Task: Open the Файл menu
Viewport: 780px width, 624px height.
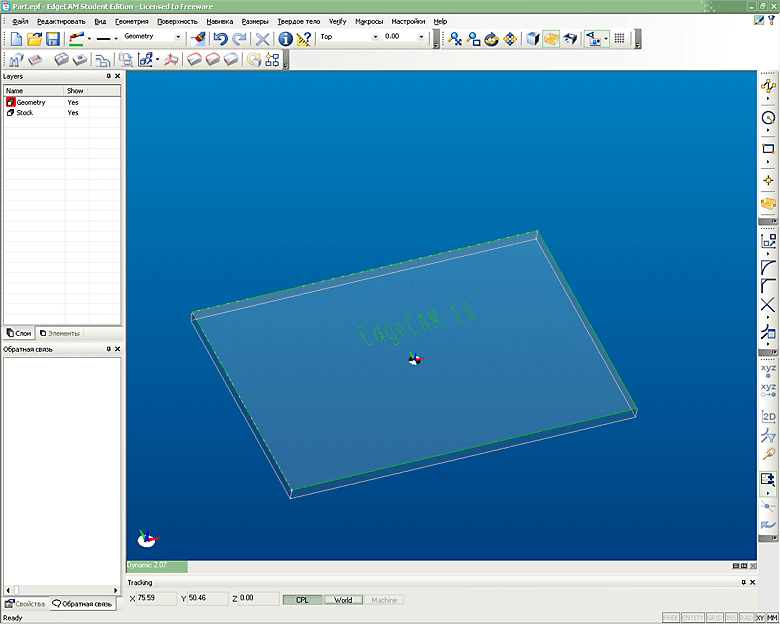Action: [x=20, y=21]
